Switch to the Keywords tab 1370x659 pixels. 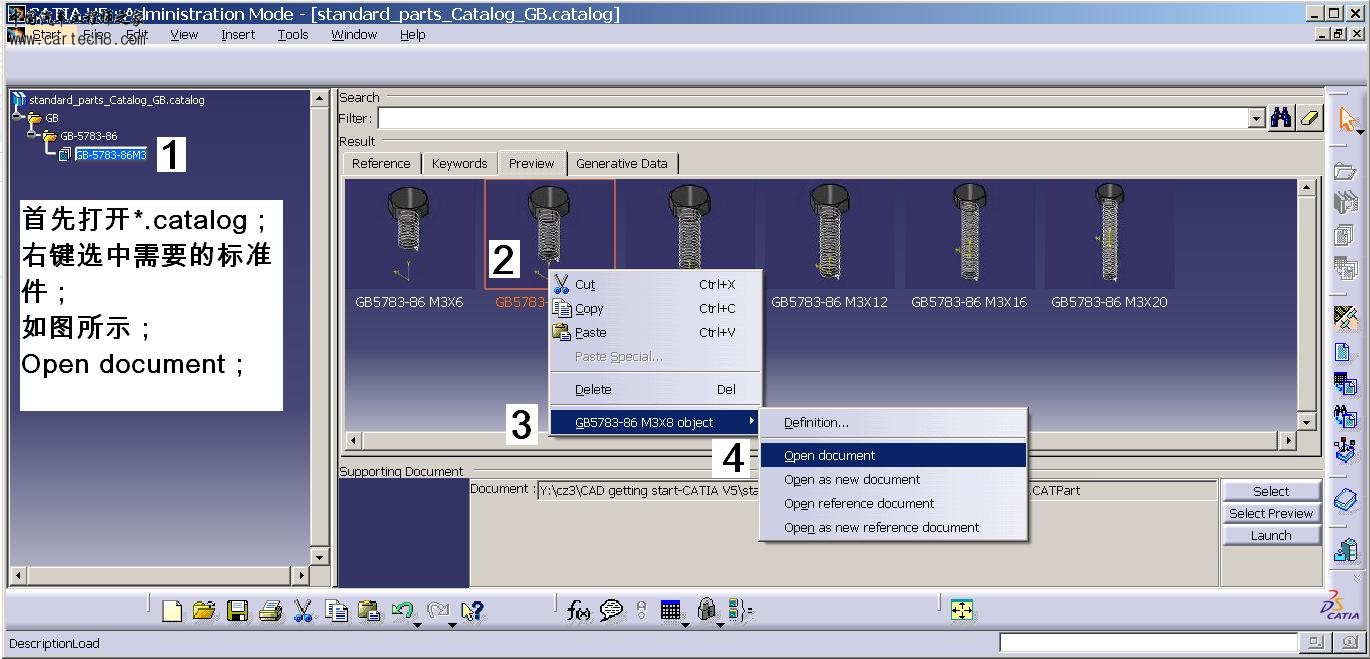459,163
